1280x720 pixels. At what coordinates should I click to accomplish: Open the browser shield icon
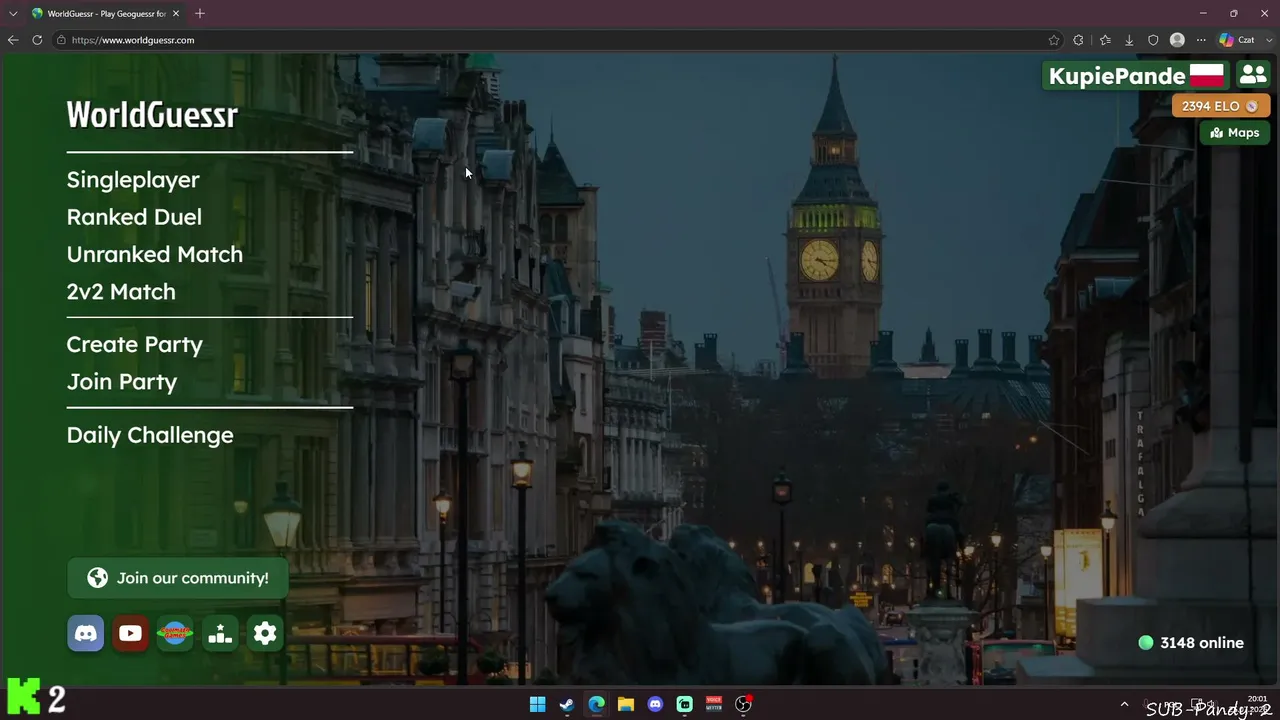coord(1153,40)
